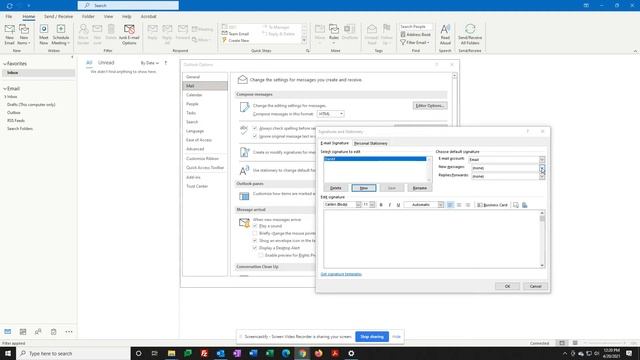The image size is (640, 360).
Task: Open the File menu tab
Action: click(9, 16)
